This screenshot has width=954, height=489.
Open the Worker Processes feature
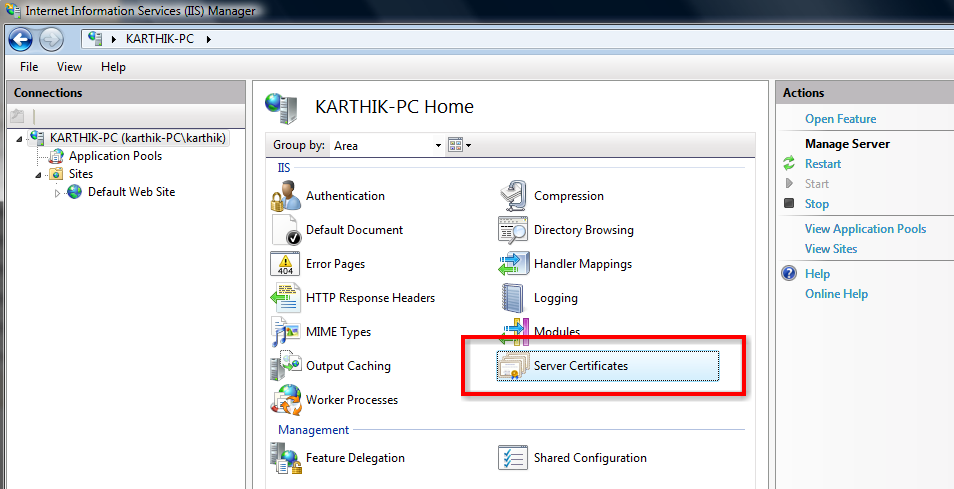pos(335,400)
